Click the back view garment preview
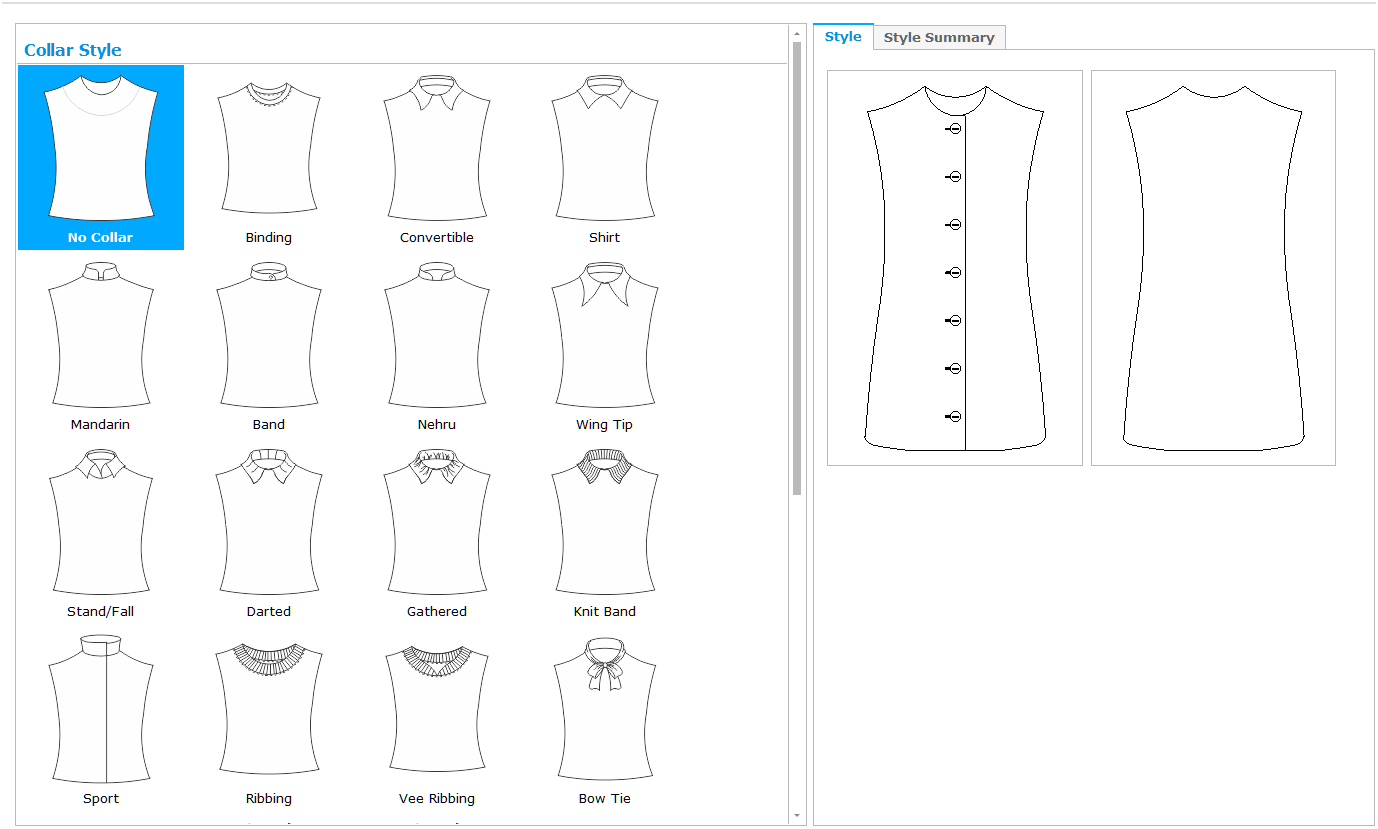This screenshot has width=1378, height=829. [1213, 268]
